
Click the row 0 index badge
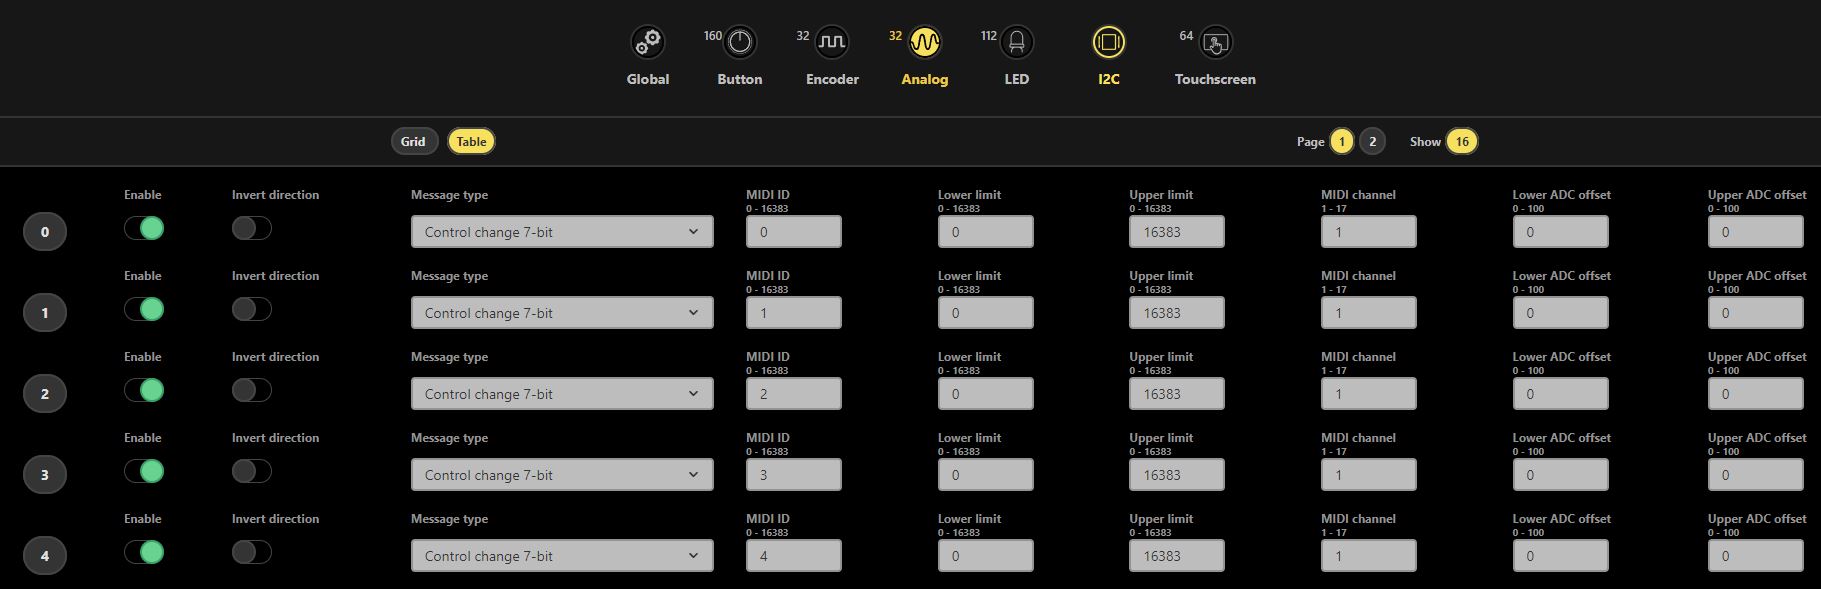(x=45, y=232)
